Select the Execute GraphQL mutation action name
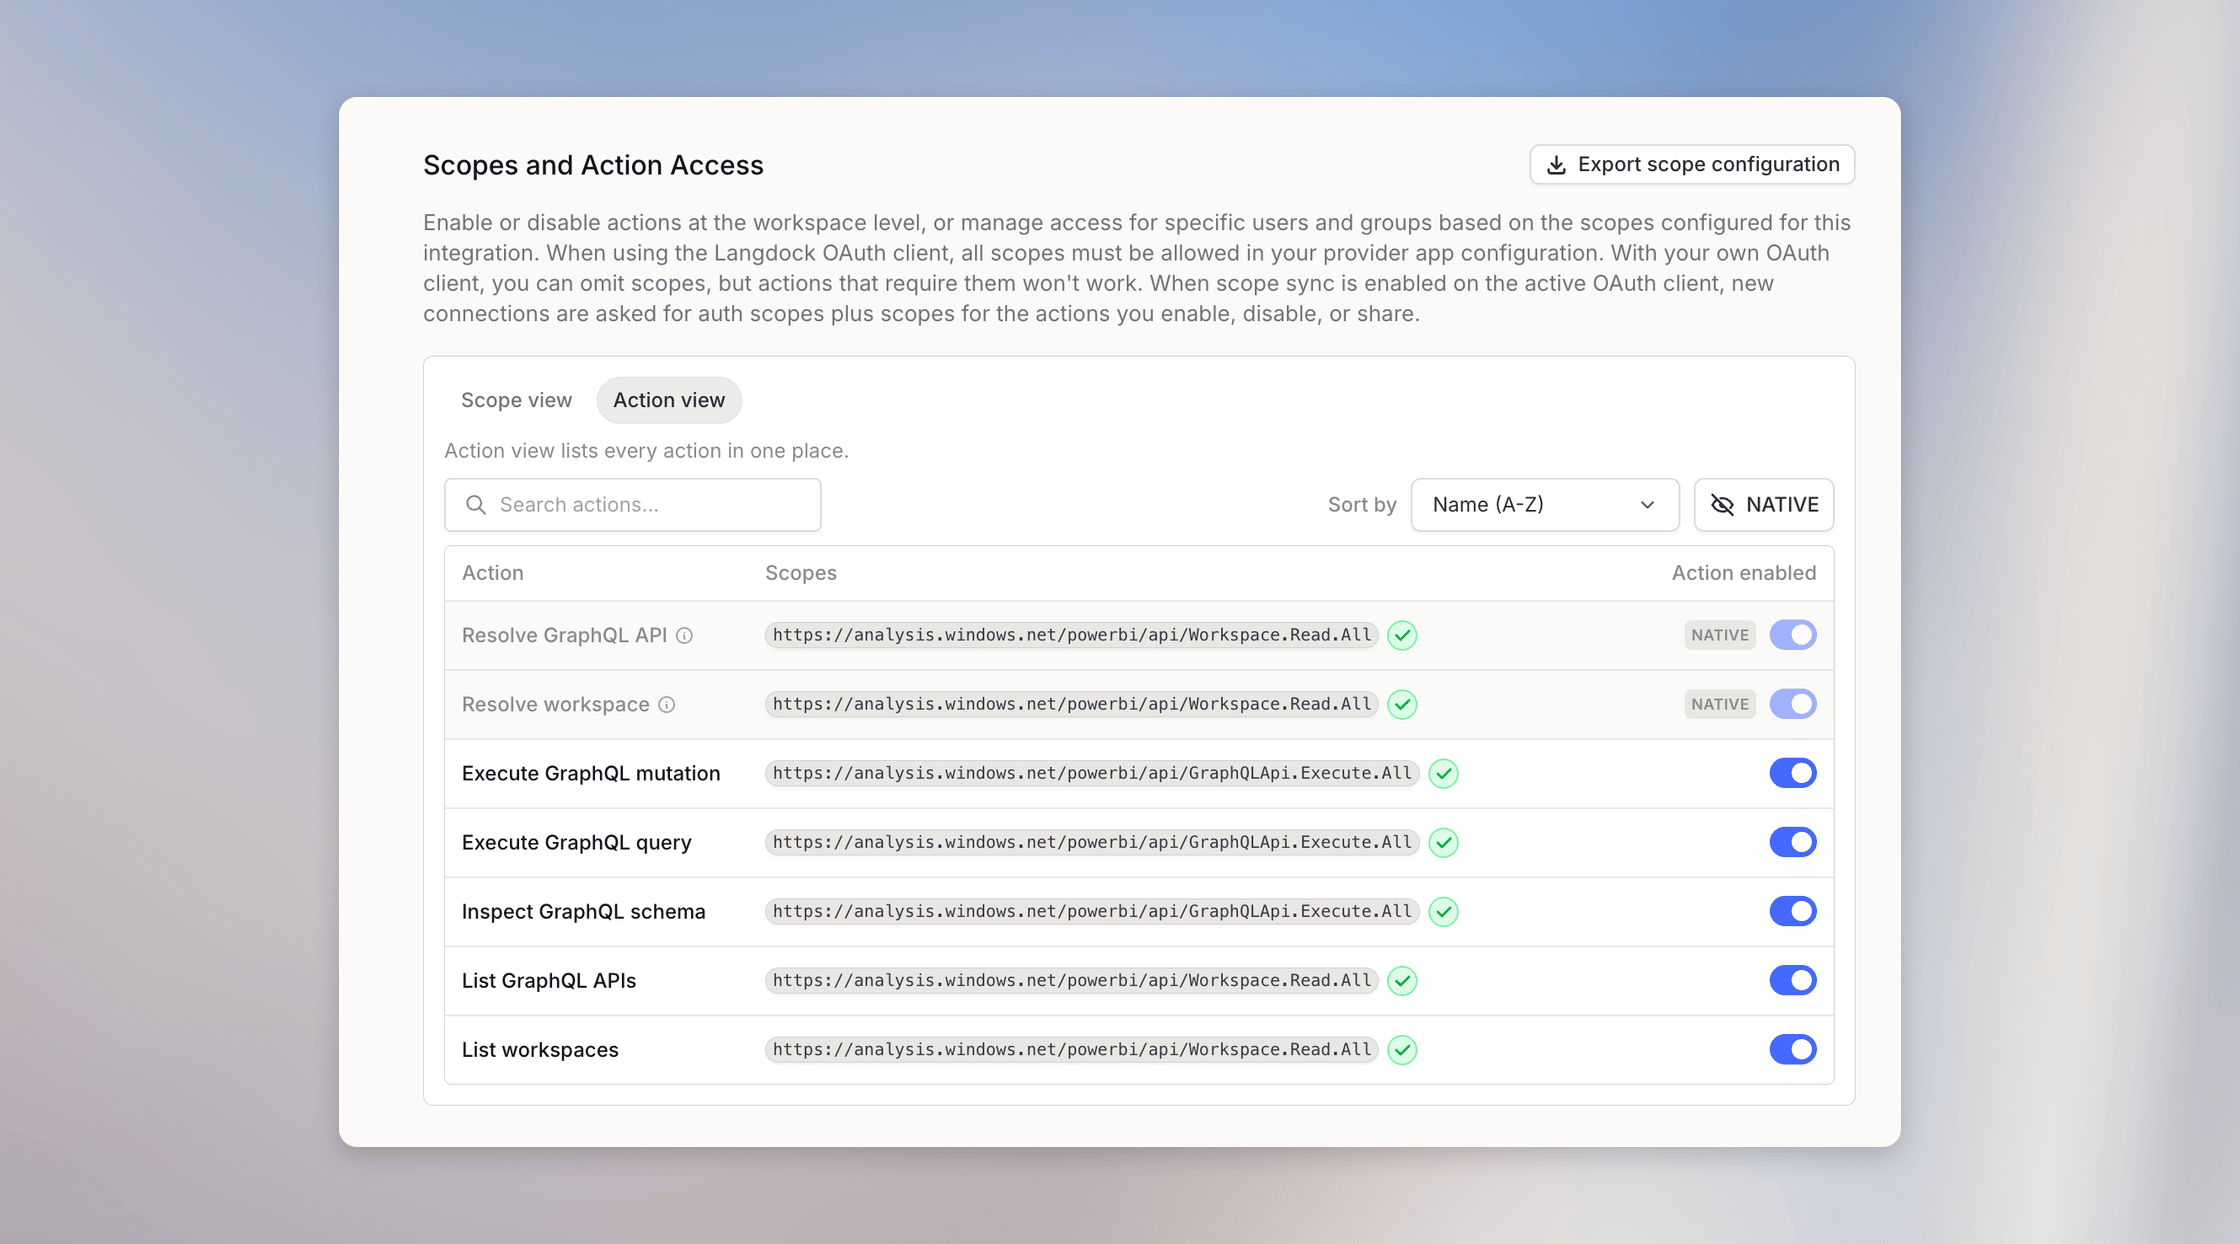The width and height of the screenshot is (2240, 1244). 591,774
